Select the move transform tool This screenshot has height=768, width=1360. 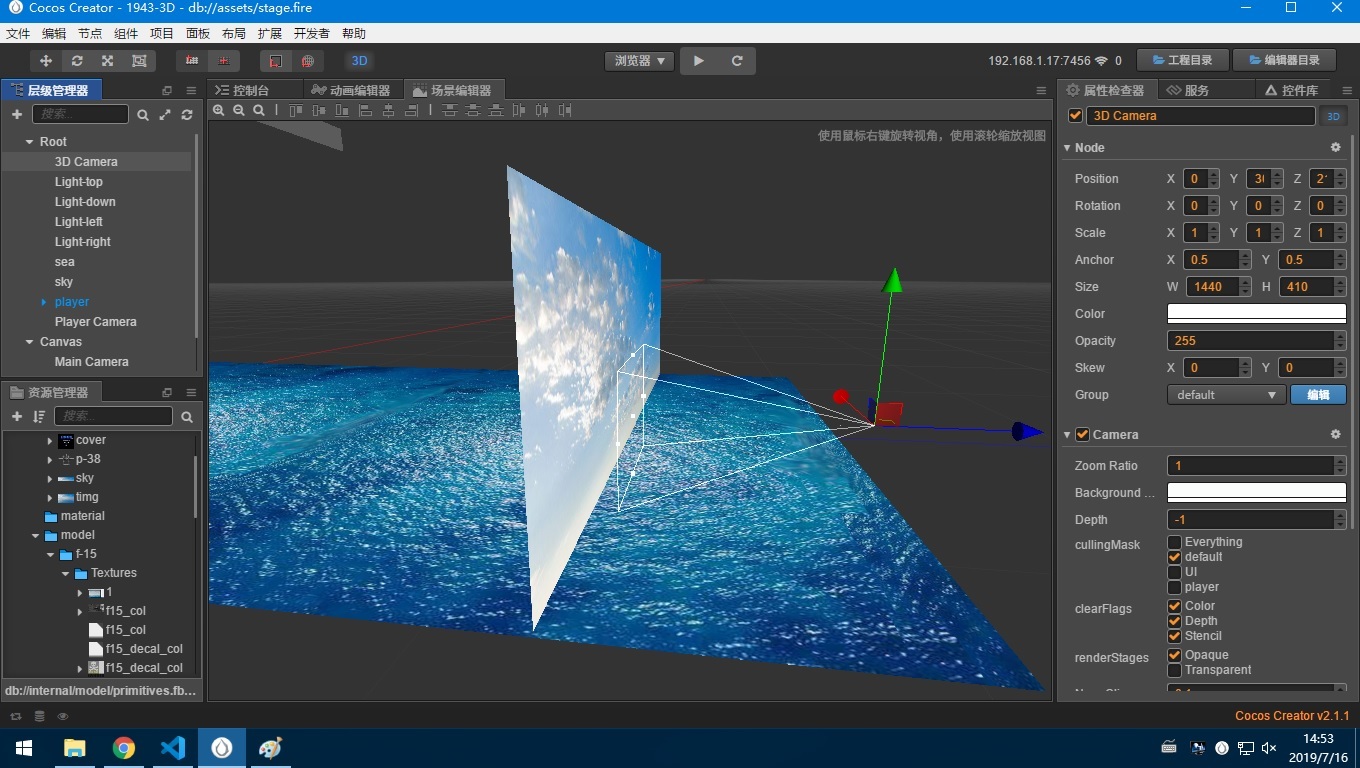46,61
